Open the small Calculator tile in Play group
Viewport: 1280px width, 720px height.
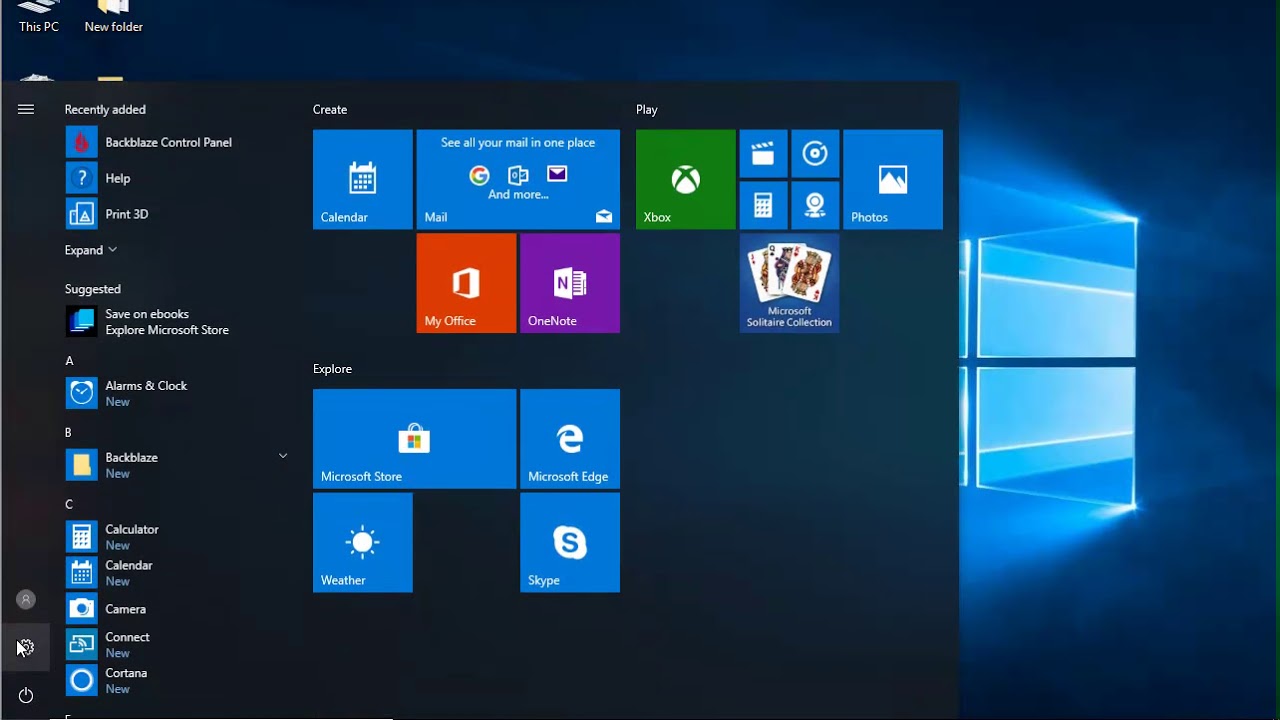[763, 206]
